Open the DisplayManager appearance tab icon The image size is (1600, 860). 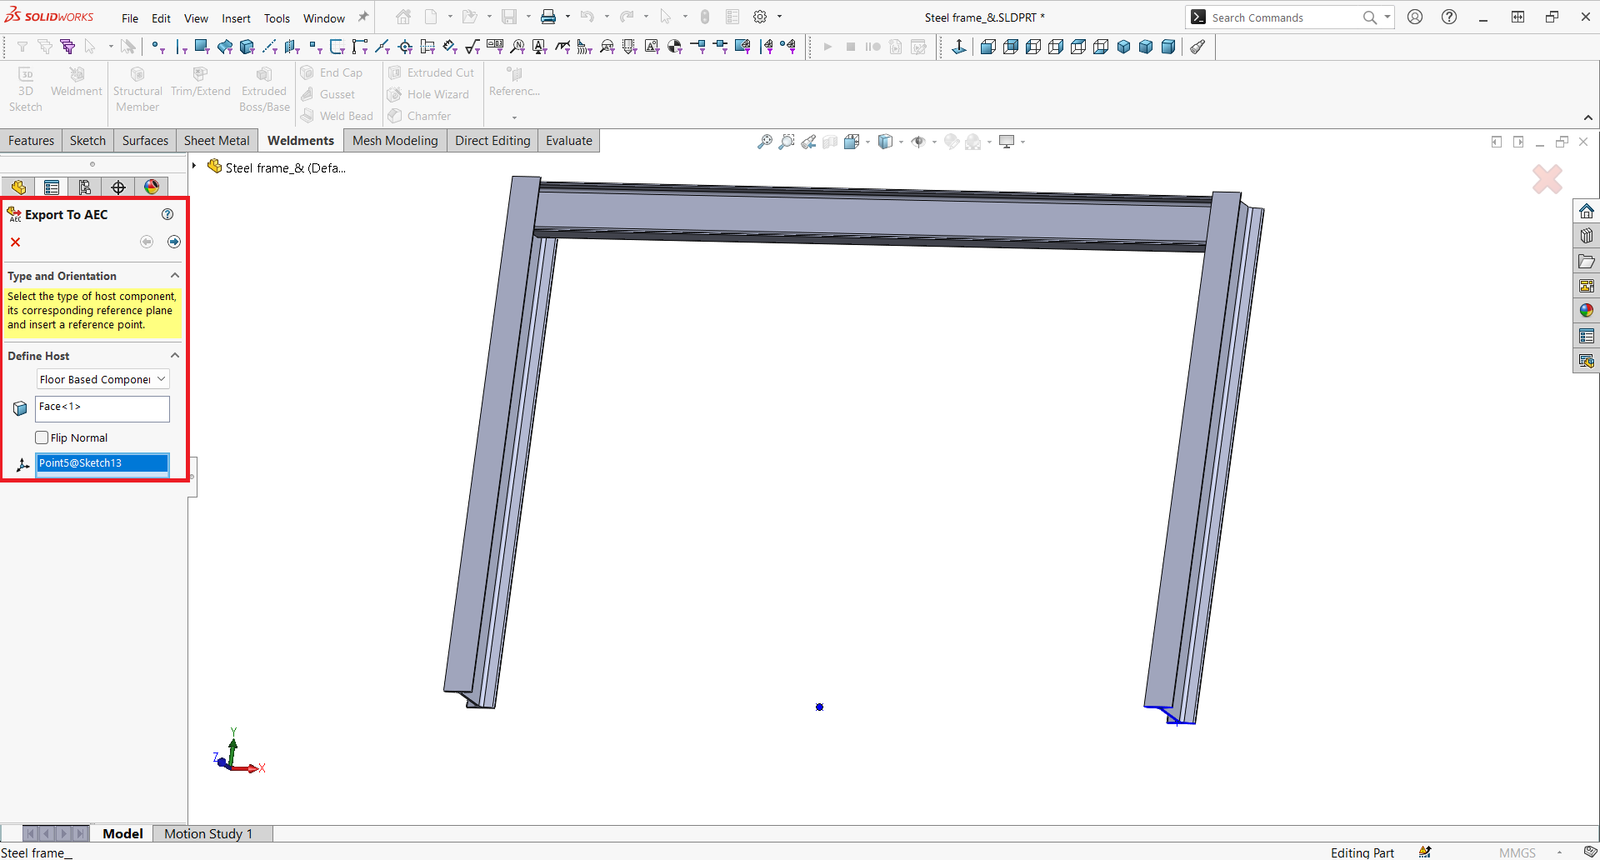click(x=151, y=187)
